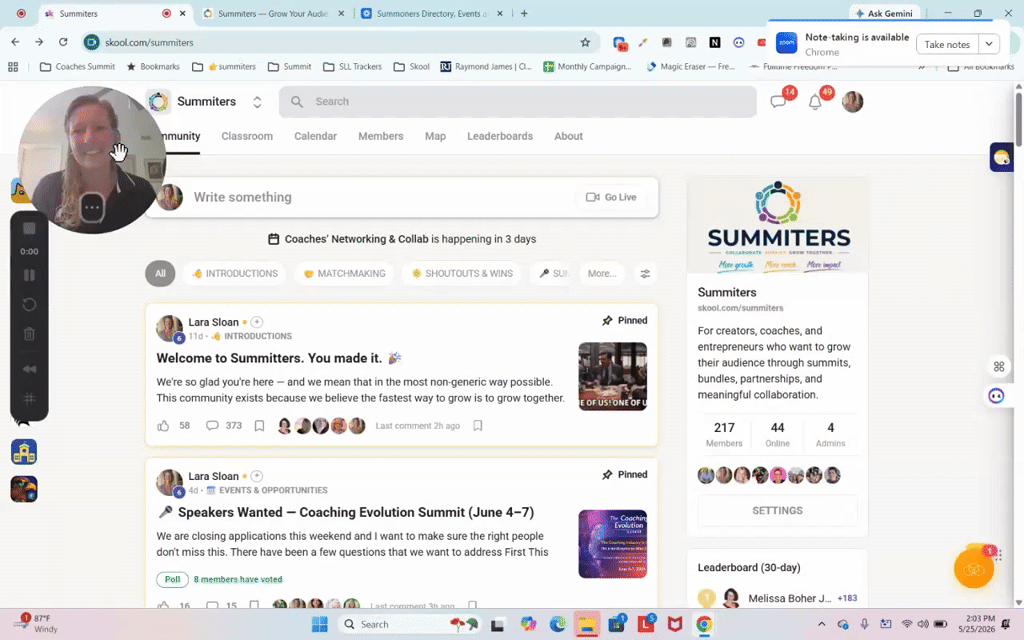Click the Poll badge on Speakers post
This screenshot has width=1024, height=640.
click(x=172, y=579)
